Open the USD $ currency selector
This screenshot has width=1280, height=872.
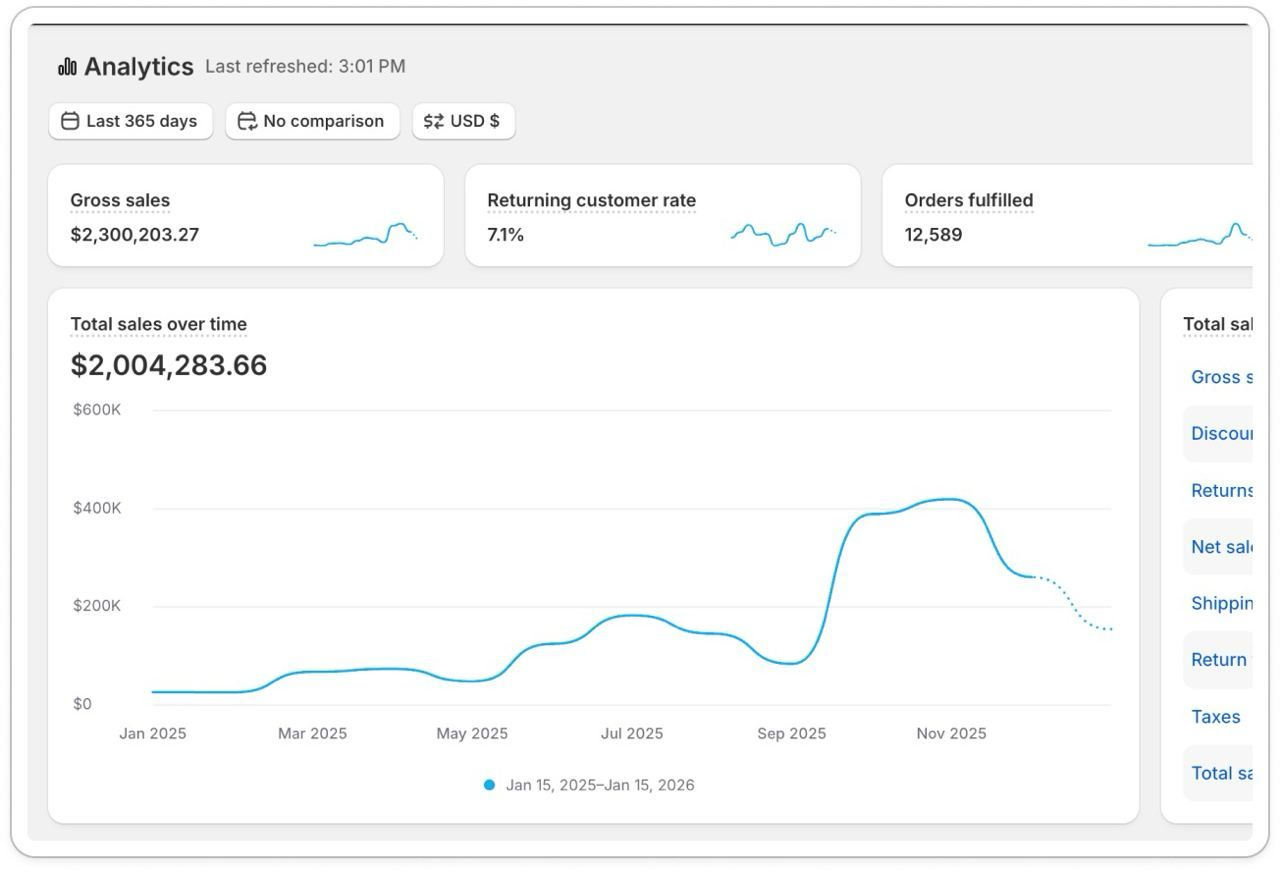click(463, 121)
